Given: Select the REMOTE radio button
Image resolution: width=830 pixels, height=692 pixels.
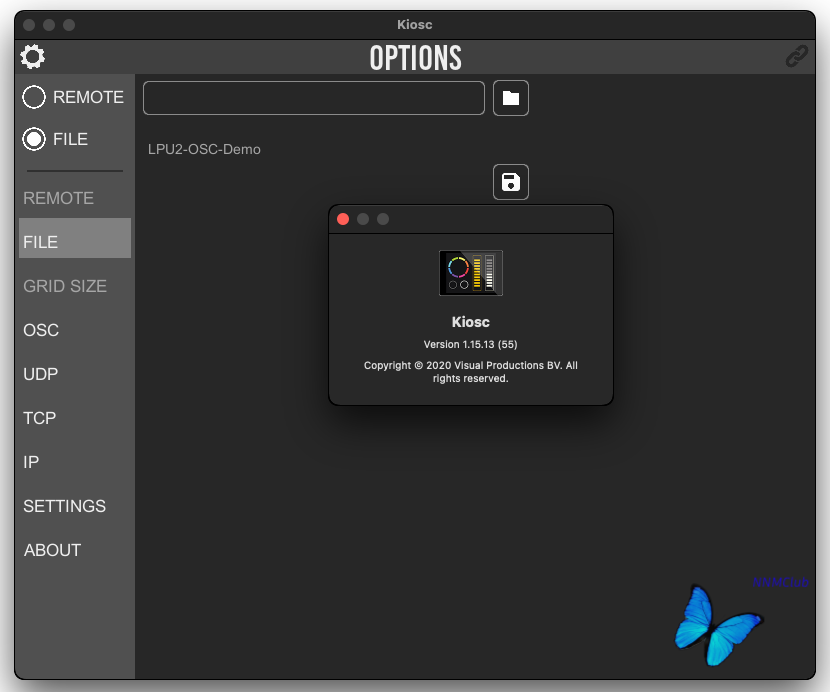Looking at the screenshot, I should (x=34, y=97).
